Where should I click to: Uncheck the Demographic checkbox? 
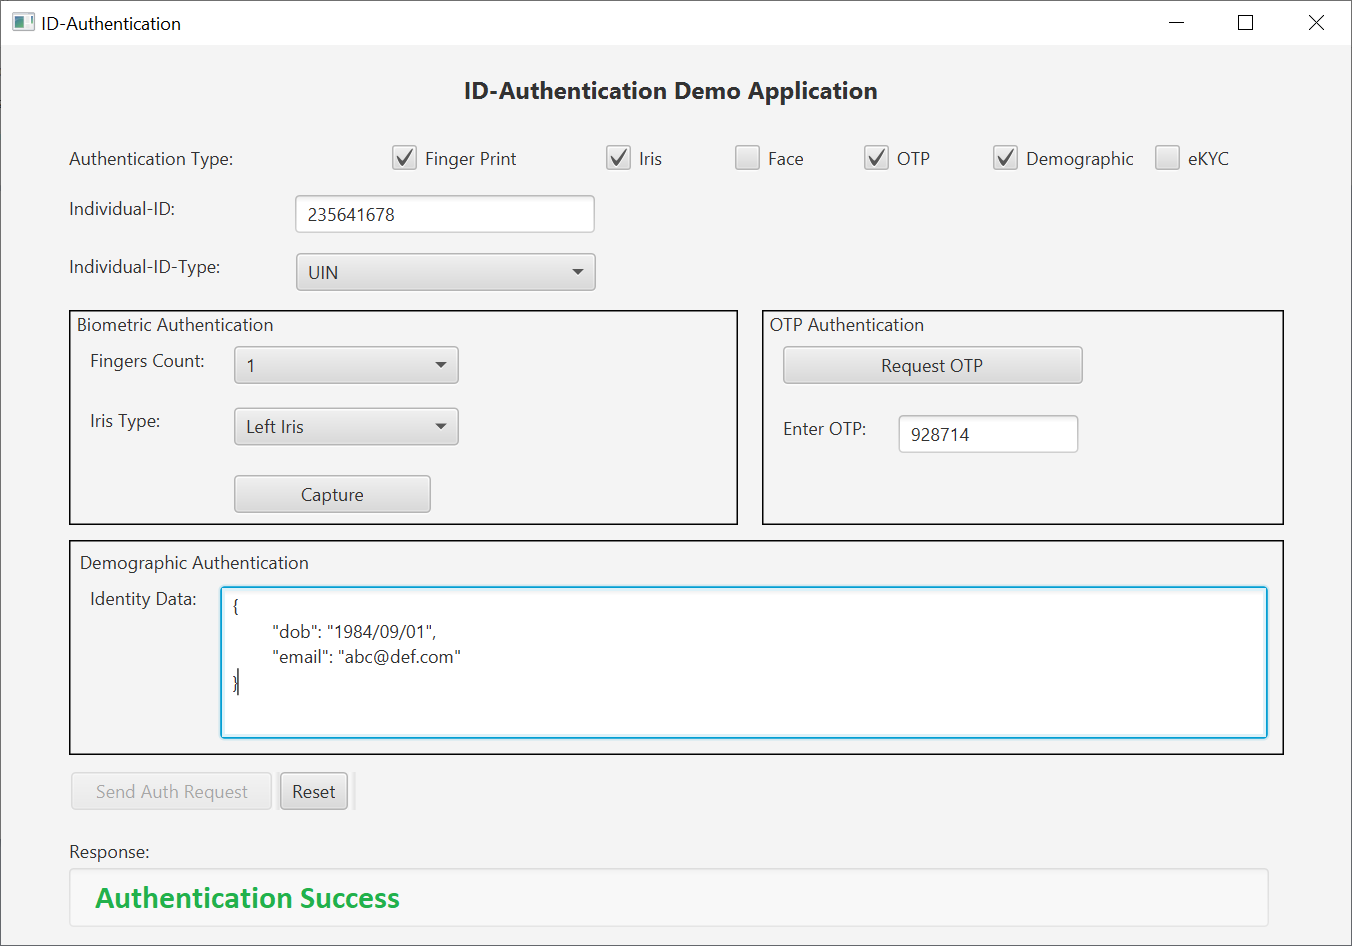coord(1005,158)
